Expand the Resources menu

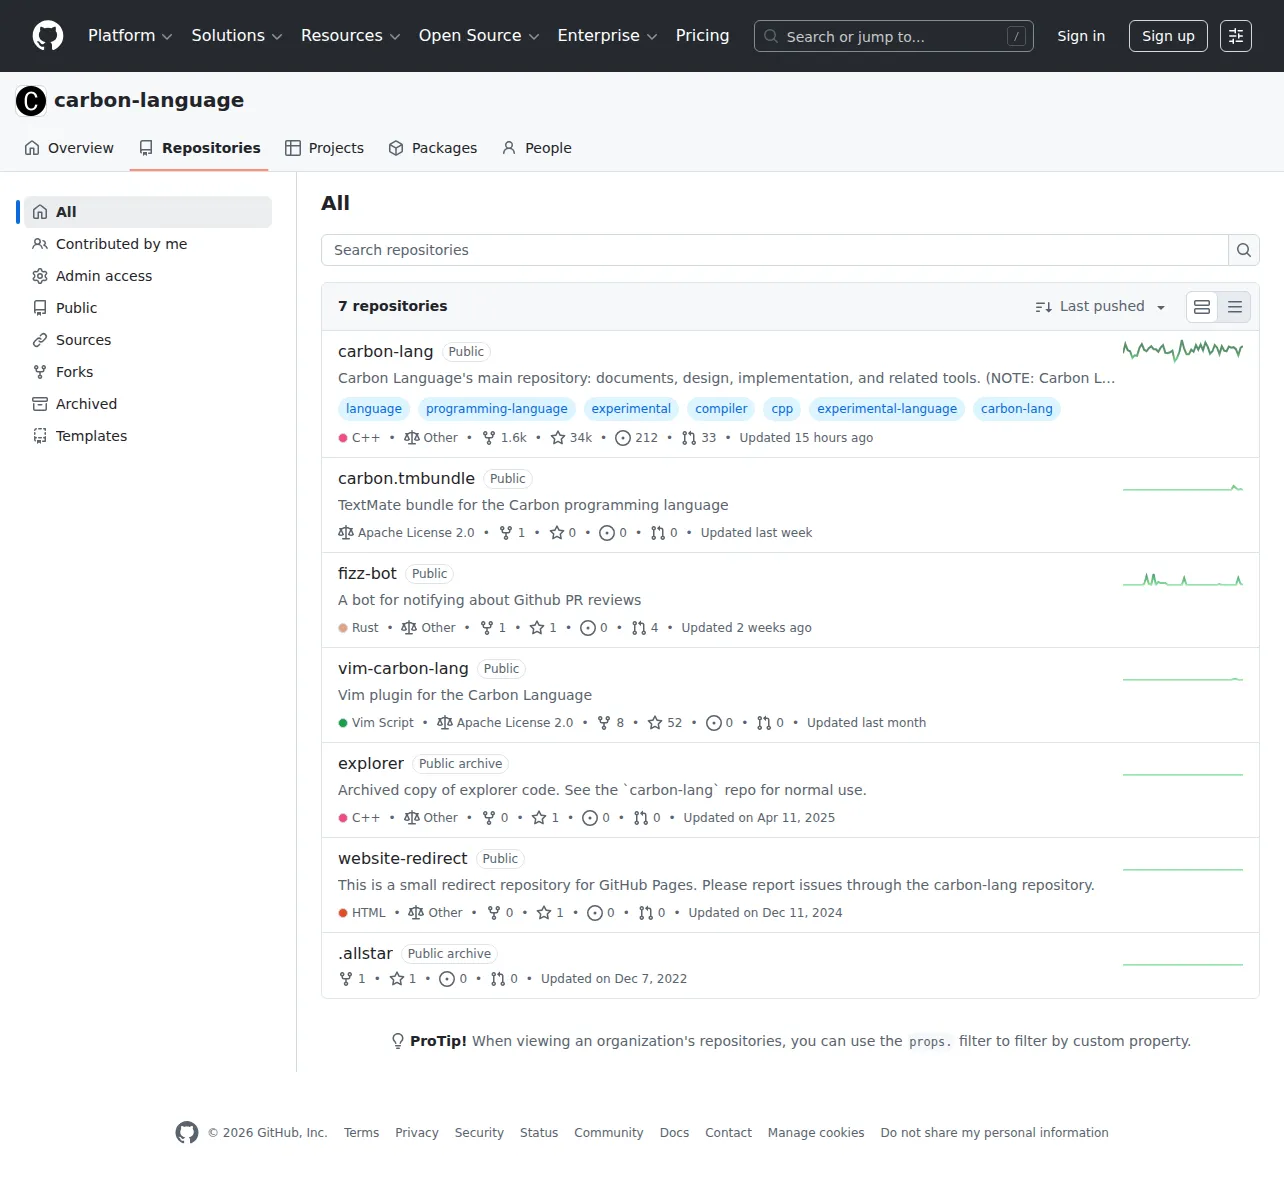(350, 36)
